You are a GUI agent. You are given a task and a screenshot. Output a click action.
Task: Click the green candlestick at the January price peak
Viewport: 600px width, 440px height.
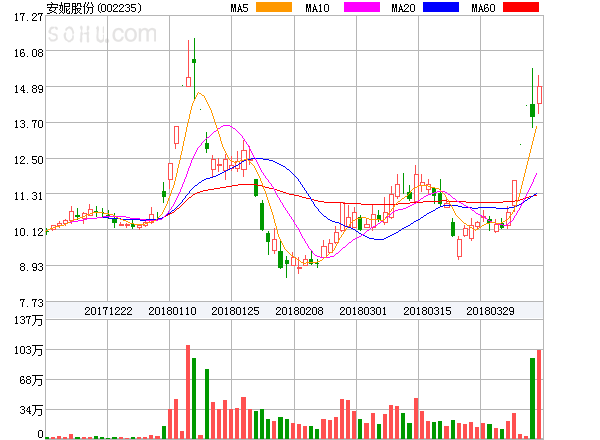194,67
